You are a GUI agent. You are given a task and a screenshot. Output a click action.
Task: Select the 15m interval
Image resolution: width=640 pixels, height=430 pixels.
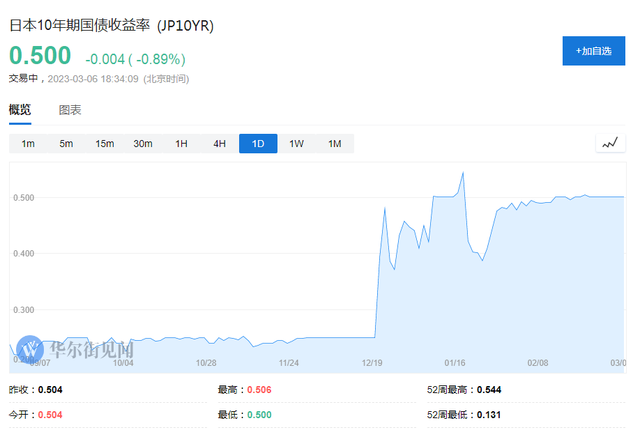tap(105, 144)
